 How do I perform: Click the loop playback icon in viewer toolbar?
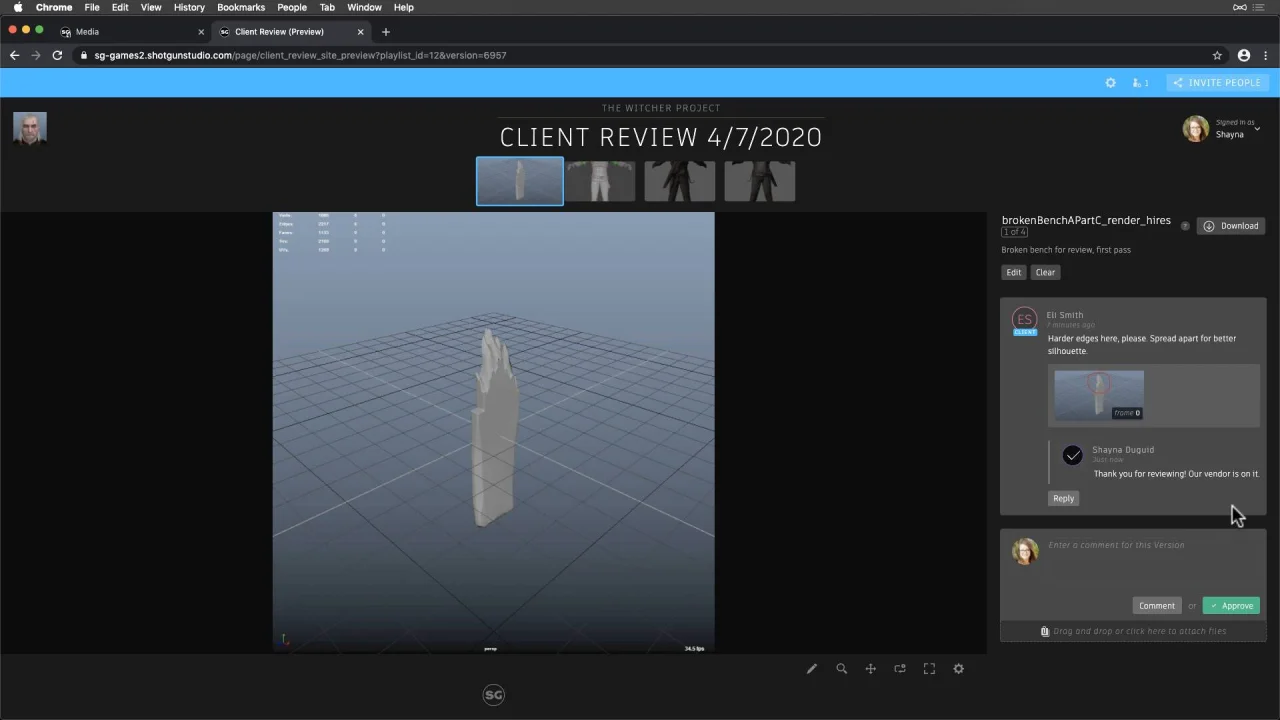[x=900, y=669]
